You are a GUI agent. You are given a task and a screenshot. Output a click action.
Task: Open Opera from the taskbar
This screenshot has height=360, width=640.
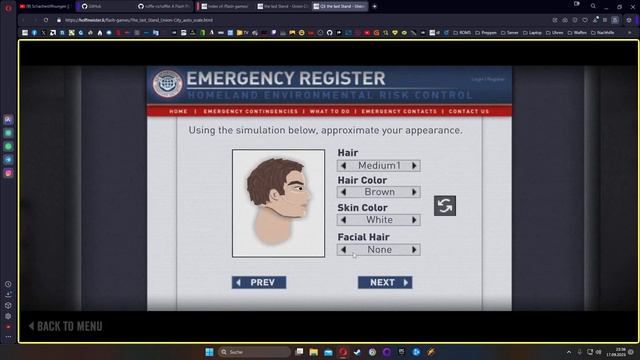click(343, 352)
